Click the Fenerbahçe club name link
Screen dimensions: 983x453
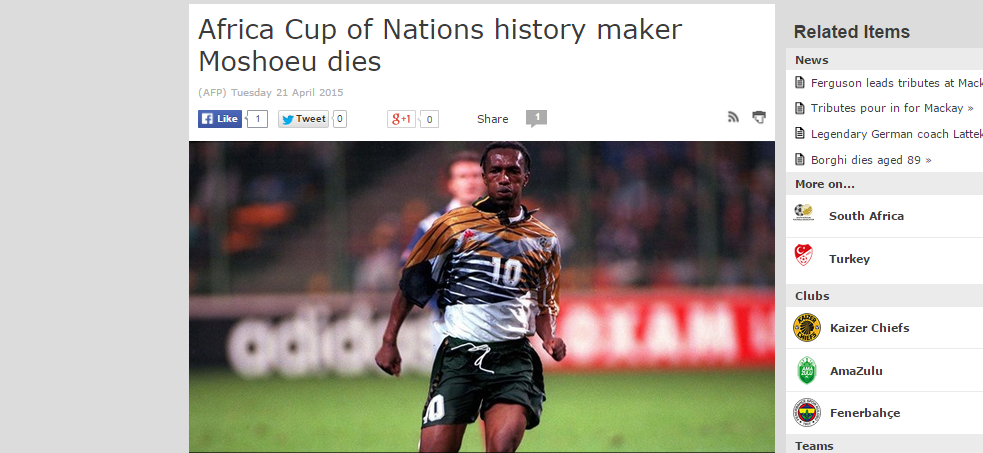(x=865, y=413)
